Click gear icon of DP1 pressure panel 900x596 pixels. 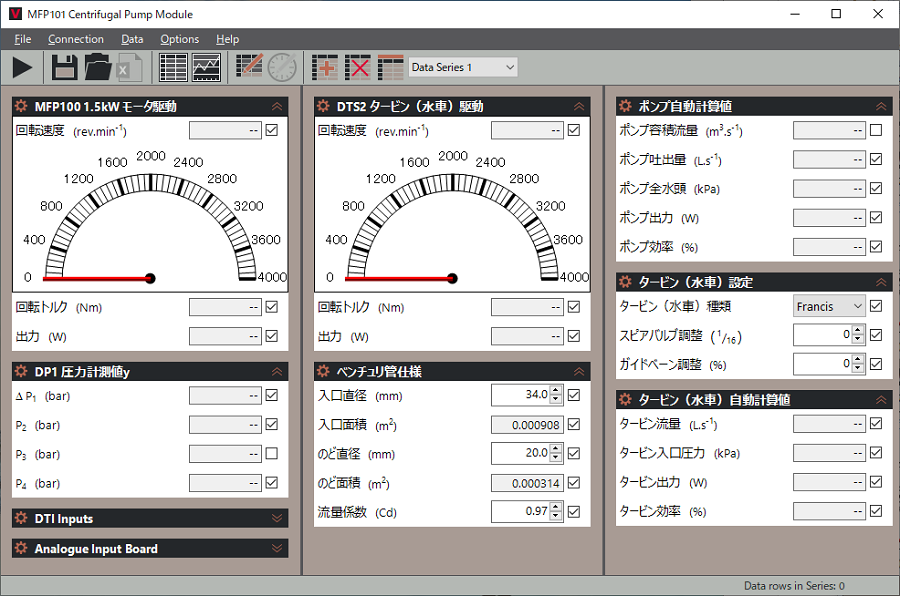[x=21, y=371]
